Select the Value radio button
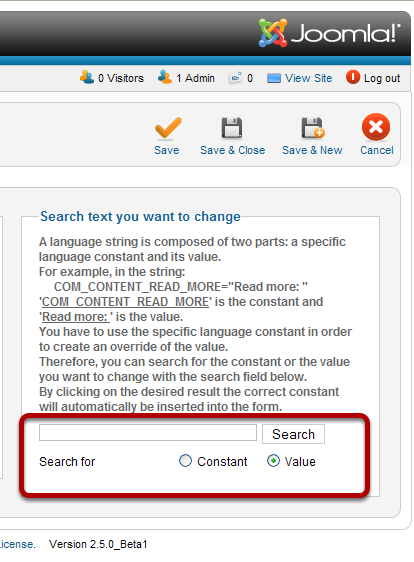414x562 pixels. coord(273,461)
